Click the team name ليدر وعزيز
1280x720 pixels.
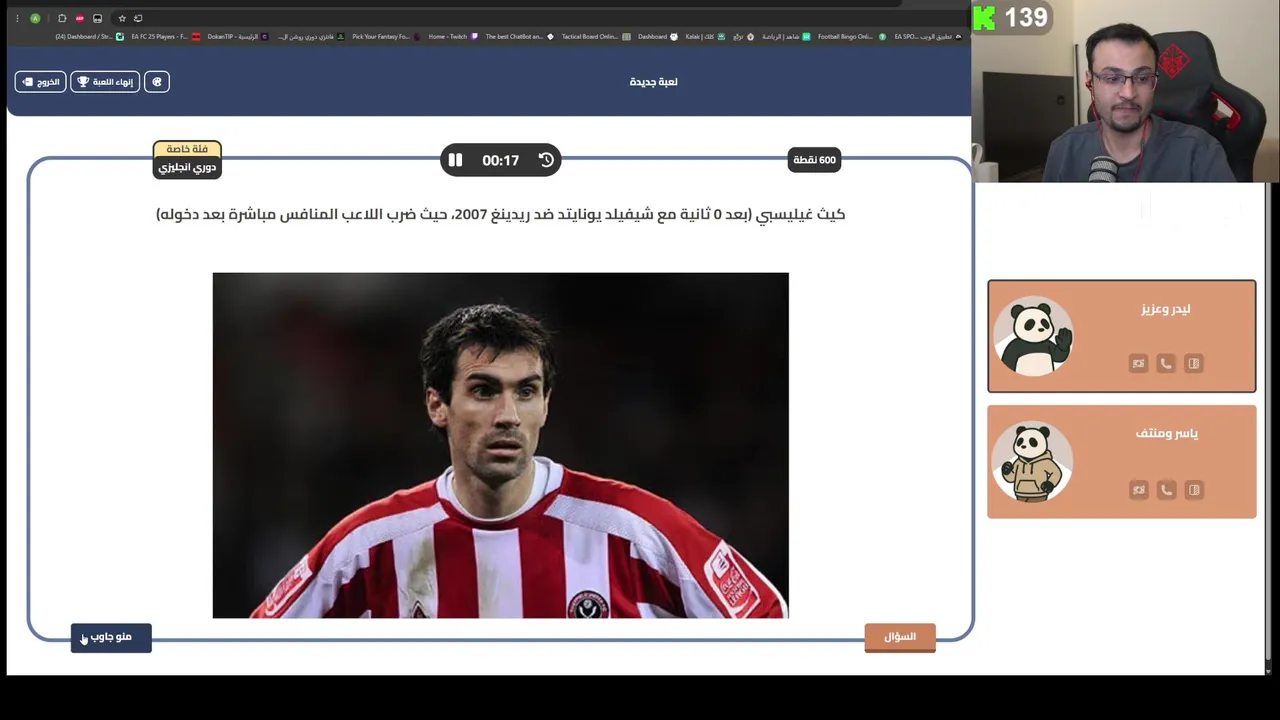pos(1166,309)
